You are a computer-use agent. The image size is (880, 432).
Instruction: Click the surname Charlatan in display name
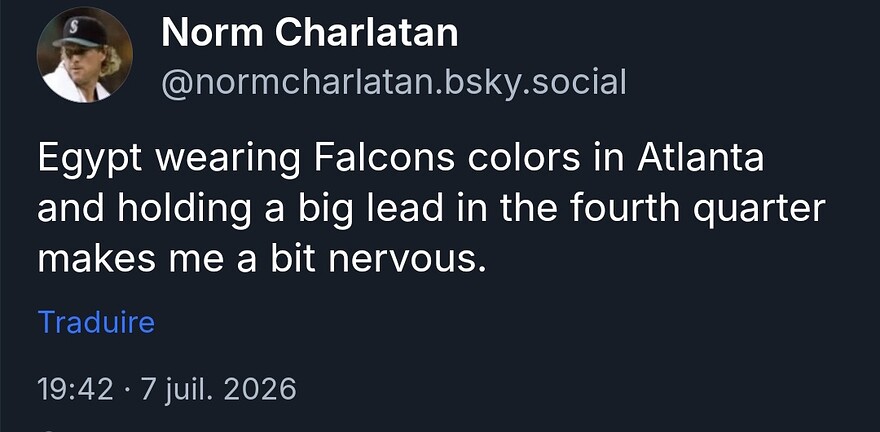(x=366, y=33)
